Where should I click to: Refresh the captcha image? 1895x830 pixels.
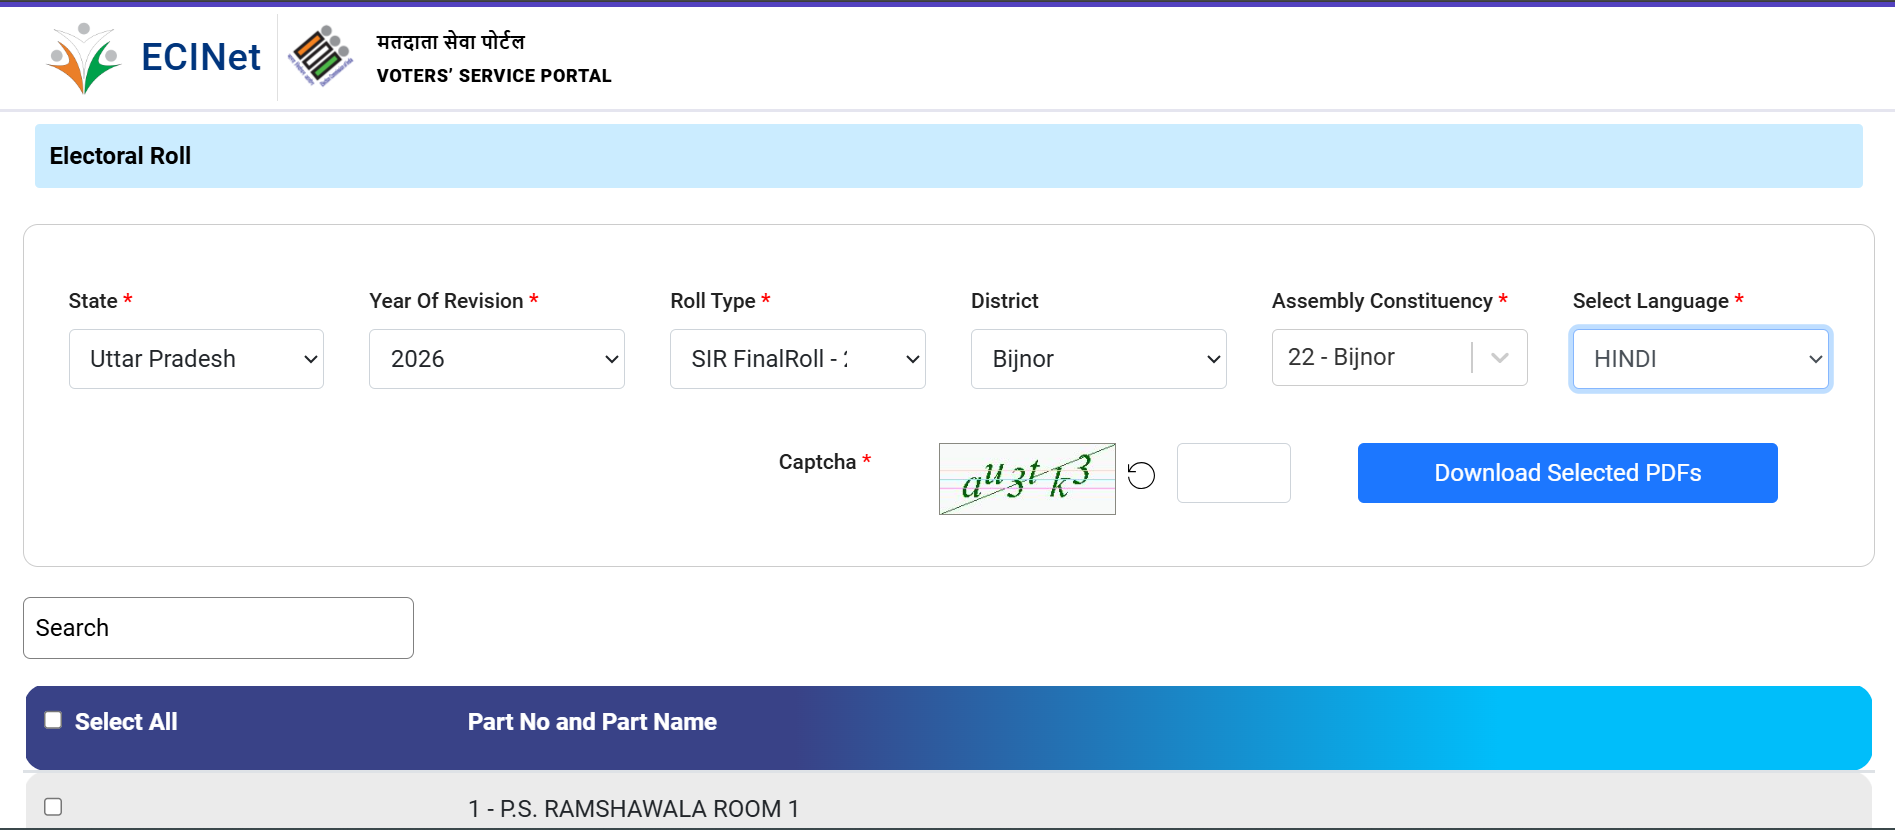(x=1141, y=475)
